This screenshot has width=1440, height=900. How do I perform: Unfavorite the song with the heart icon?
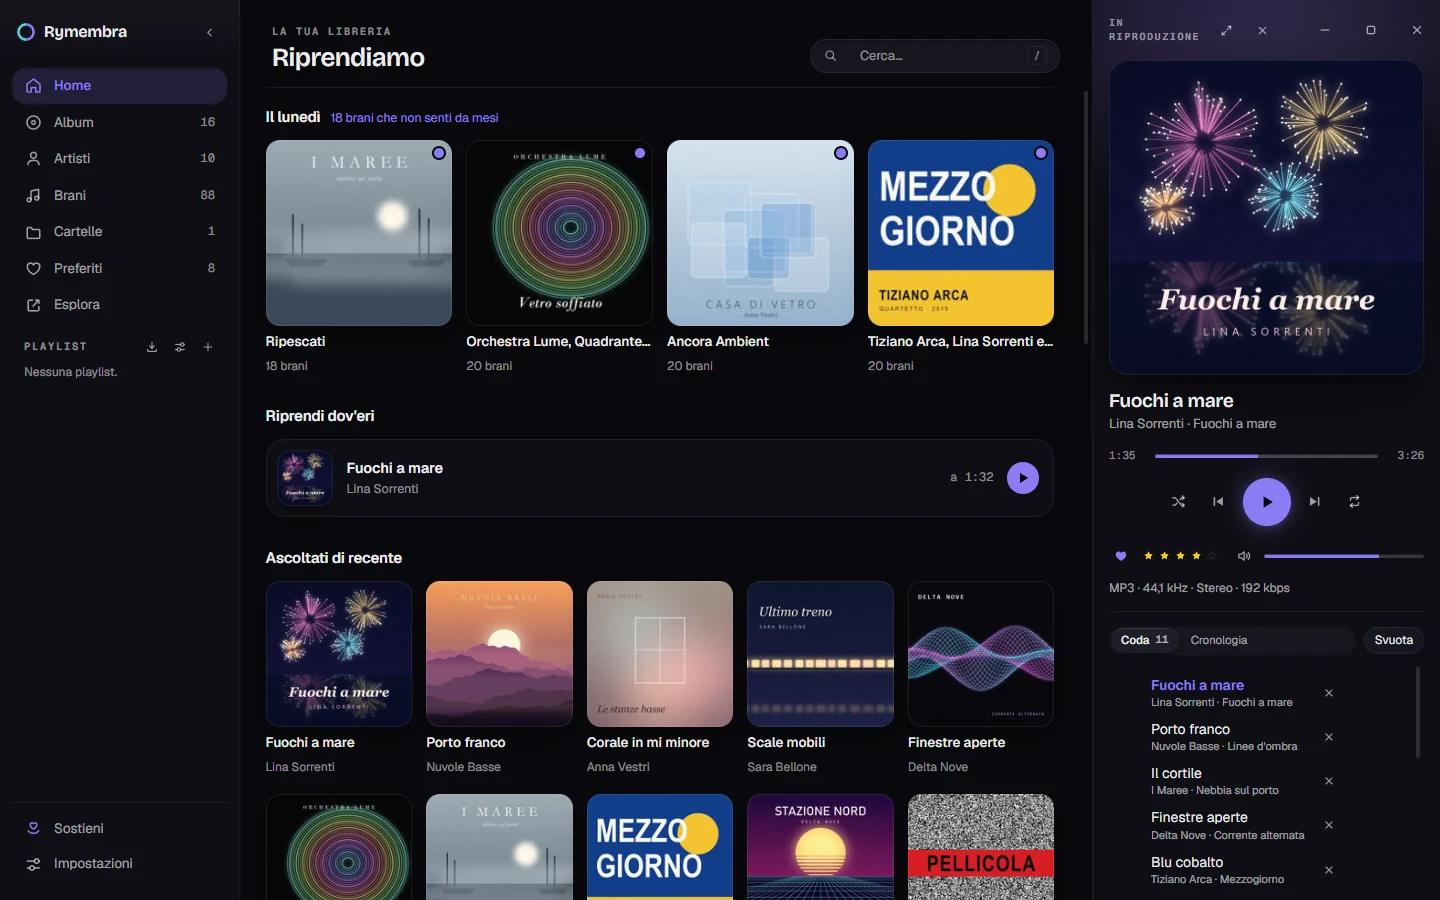pyautogui.click(x=1121, y=556)
